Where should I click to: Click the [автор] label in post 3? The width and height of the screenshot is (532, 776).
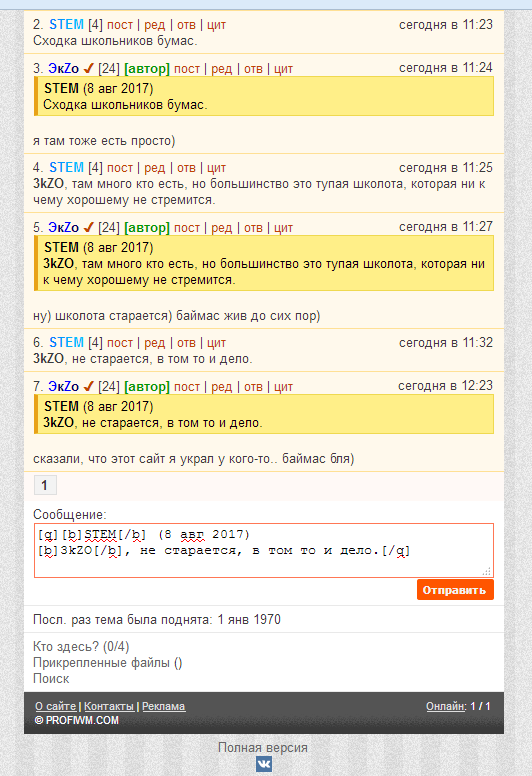(x=147, y=68)
